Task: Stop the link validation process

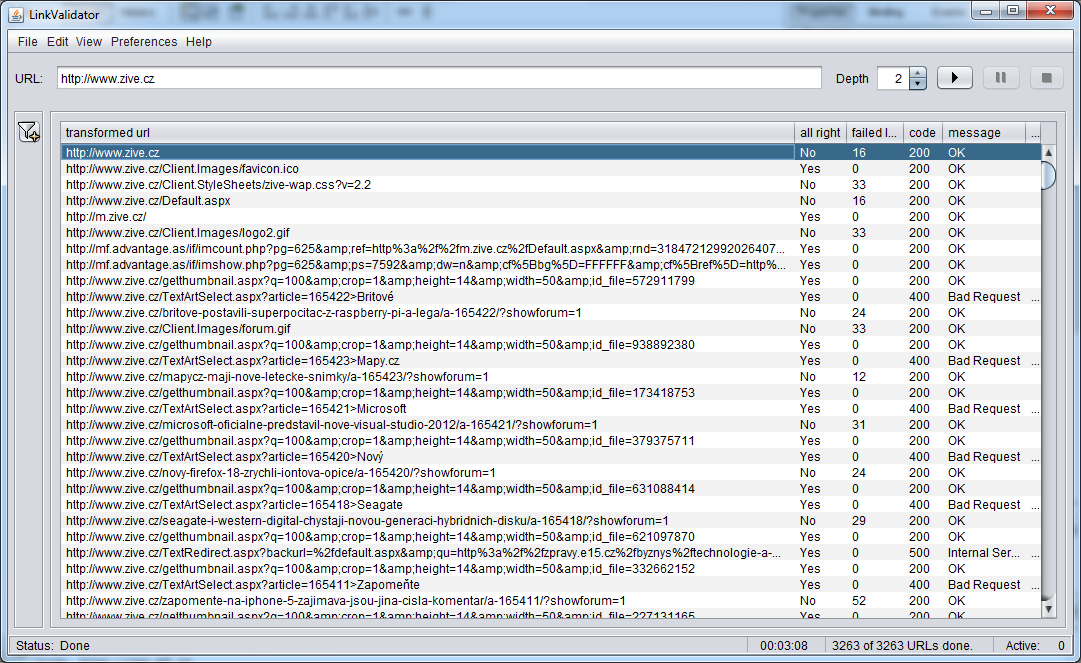Action: 1047,77
